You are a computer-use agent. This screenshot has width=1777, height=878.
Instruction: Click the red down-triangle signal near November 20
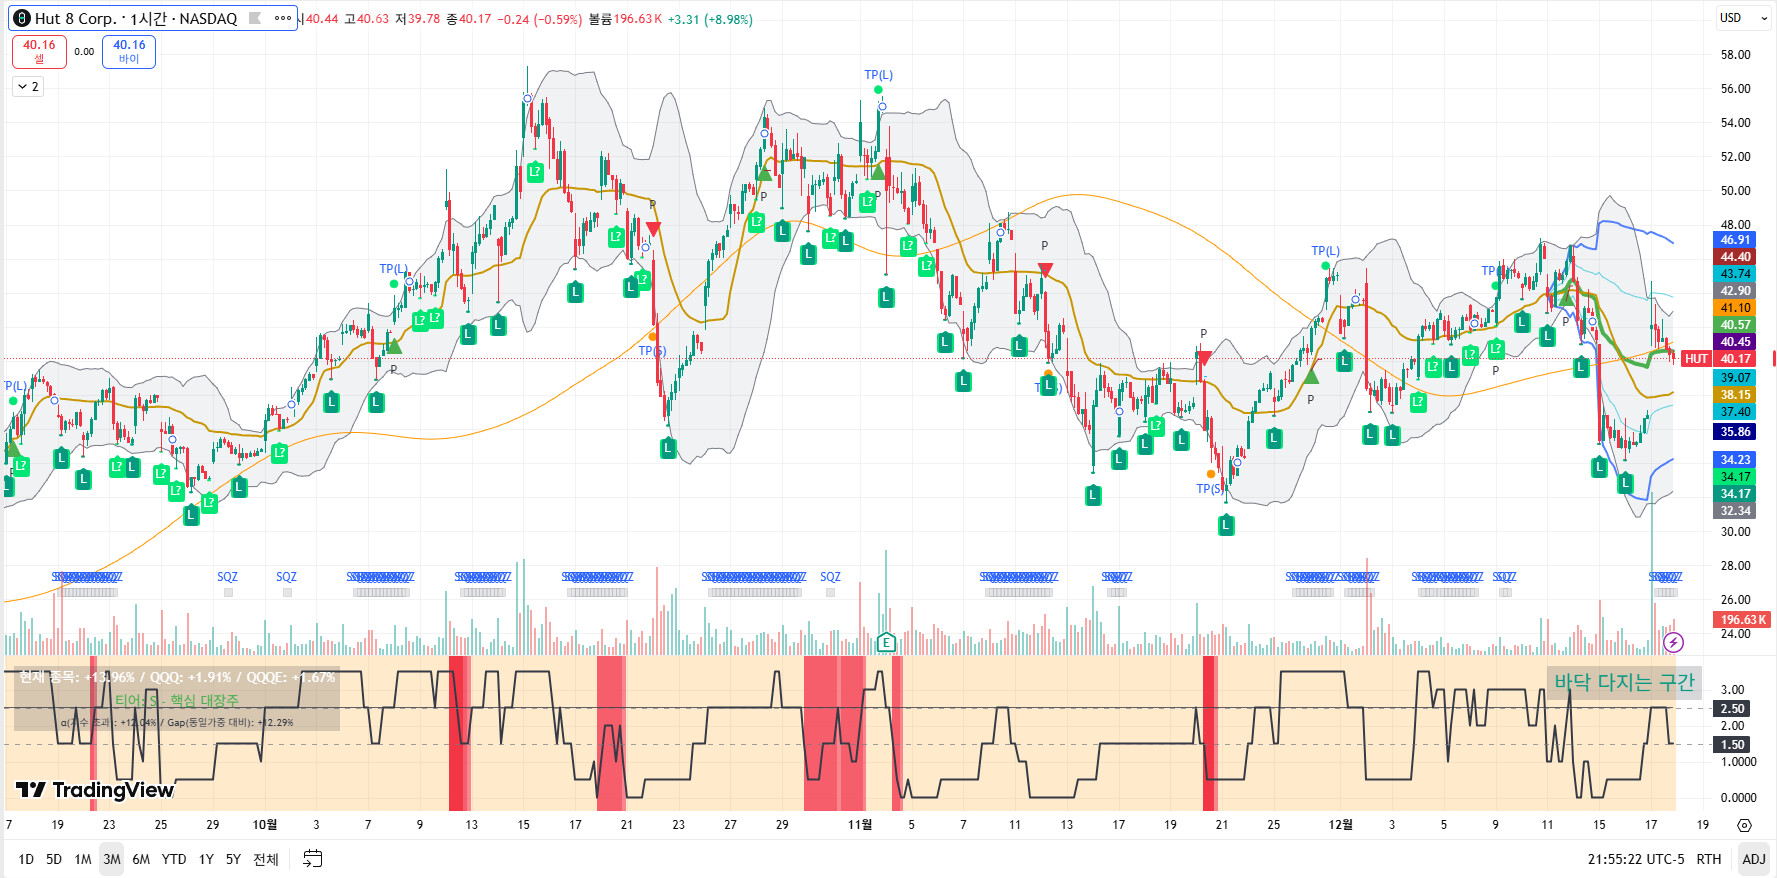1204,358
